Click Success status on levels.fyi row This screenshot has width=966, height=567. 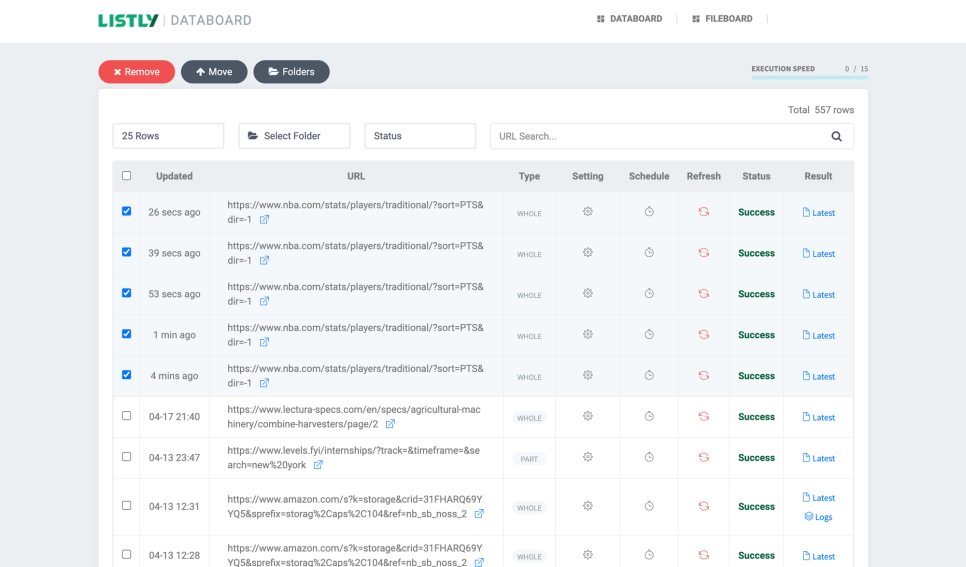756,458
